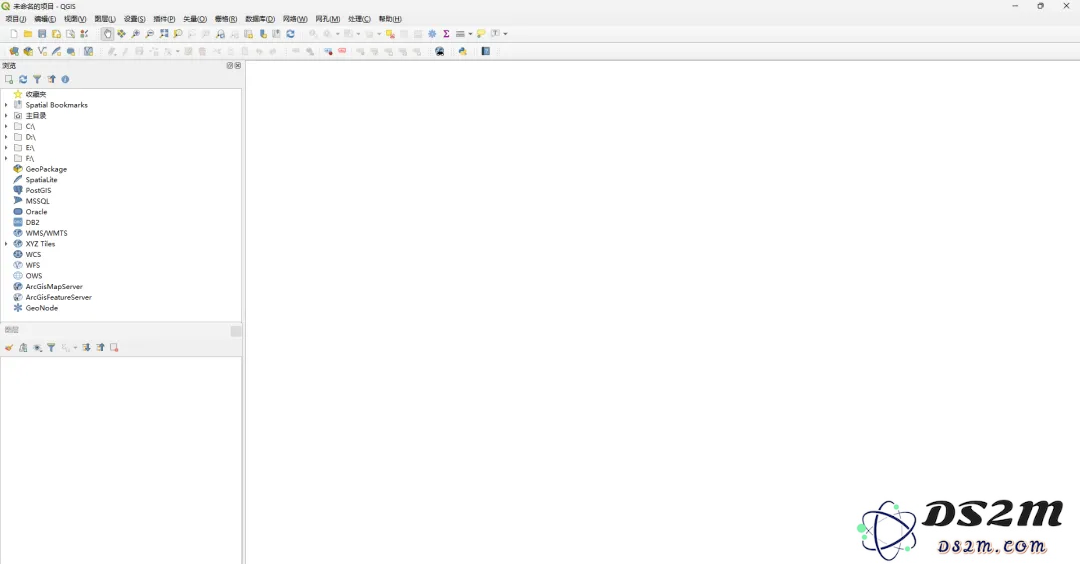Add selected layers in the Browser panel

(x=9, y=79)
